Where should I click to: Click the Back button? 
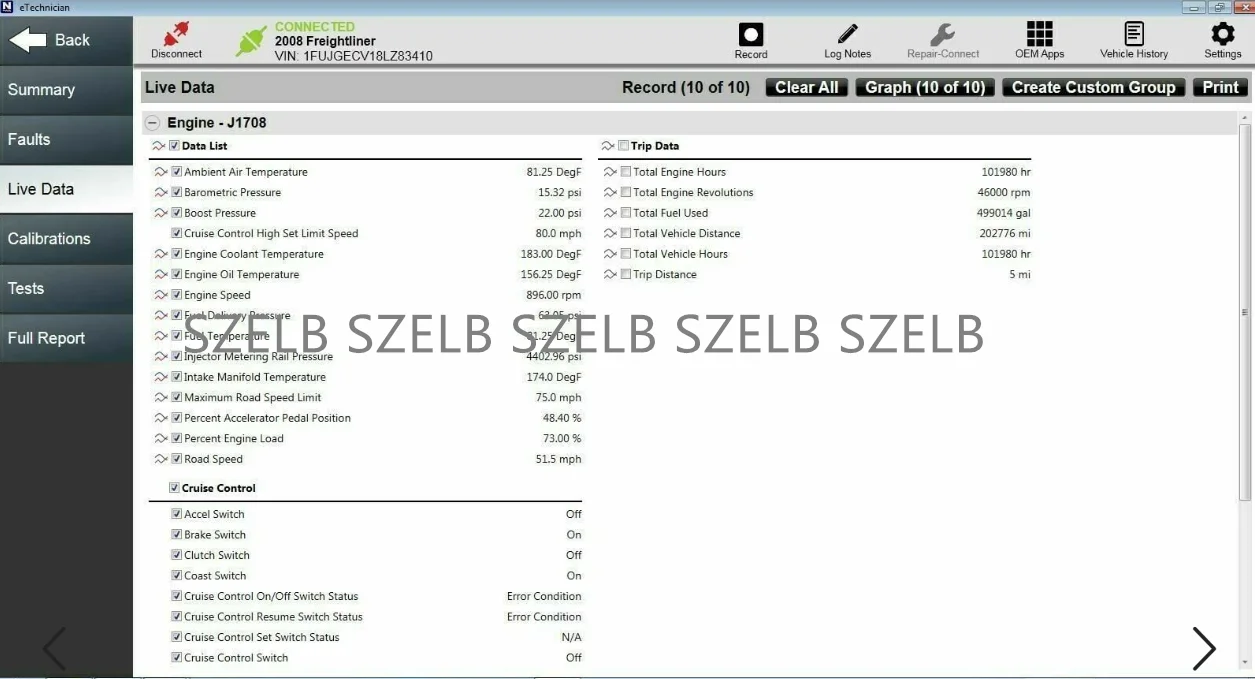coord(66,40)
